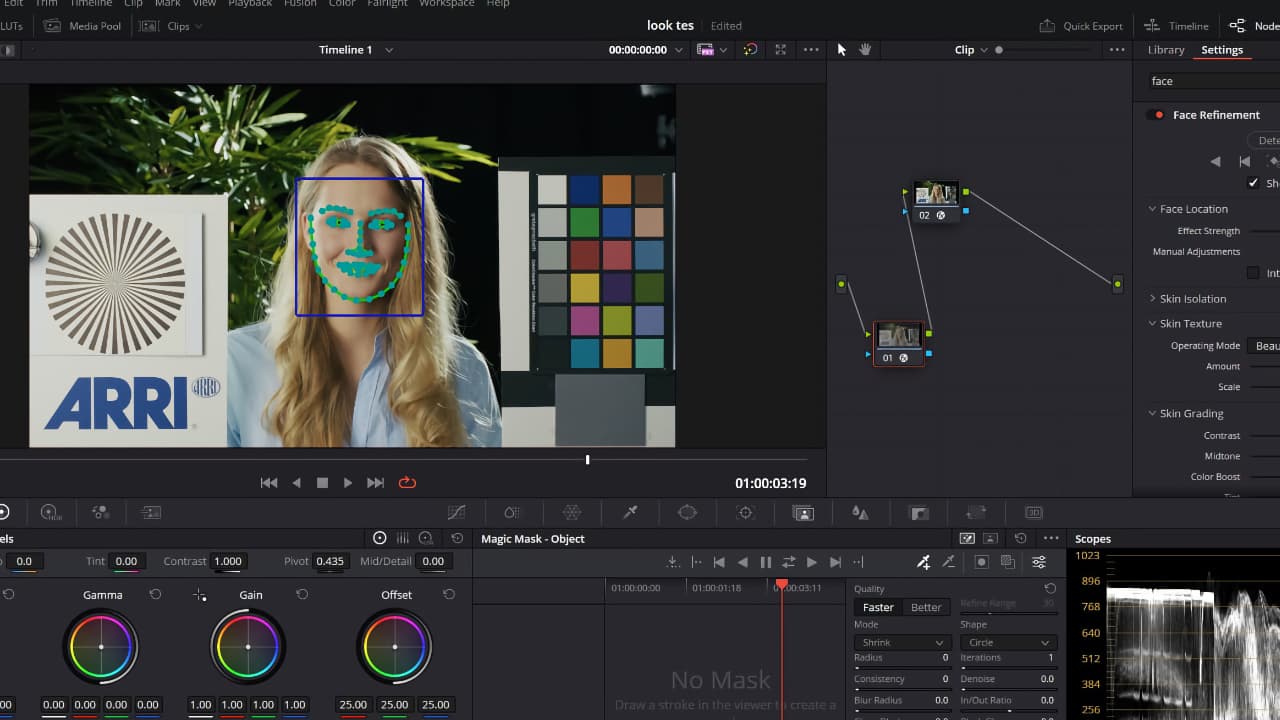The height and width of the screenshot is (720, 1280).
Task: Click the viewer stop button
Action: click(x=322, y=482)
